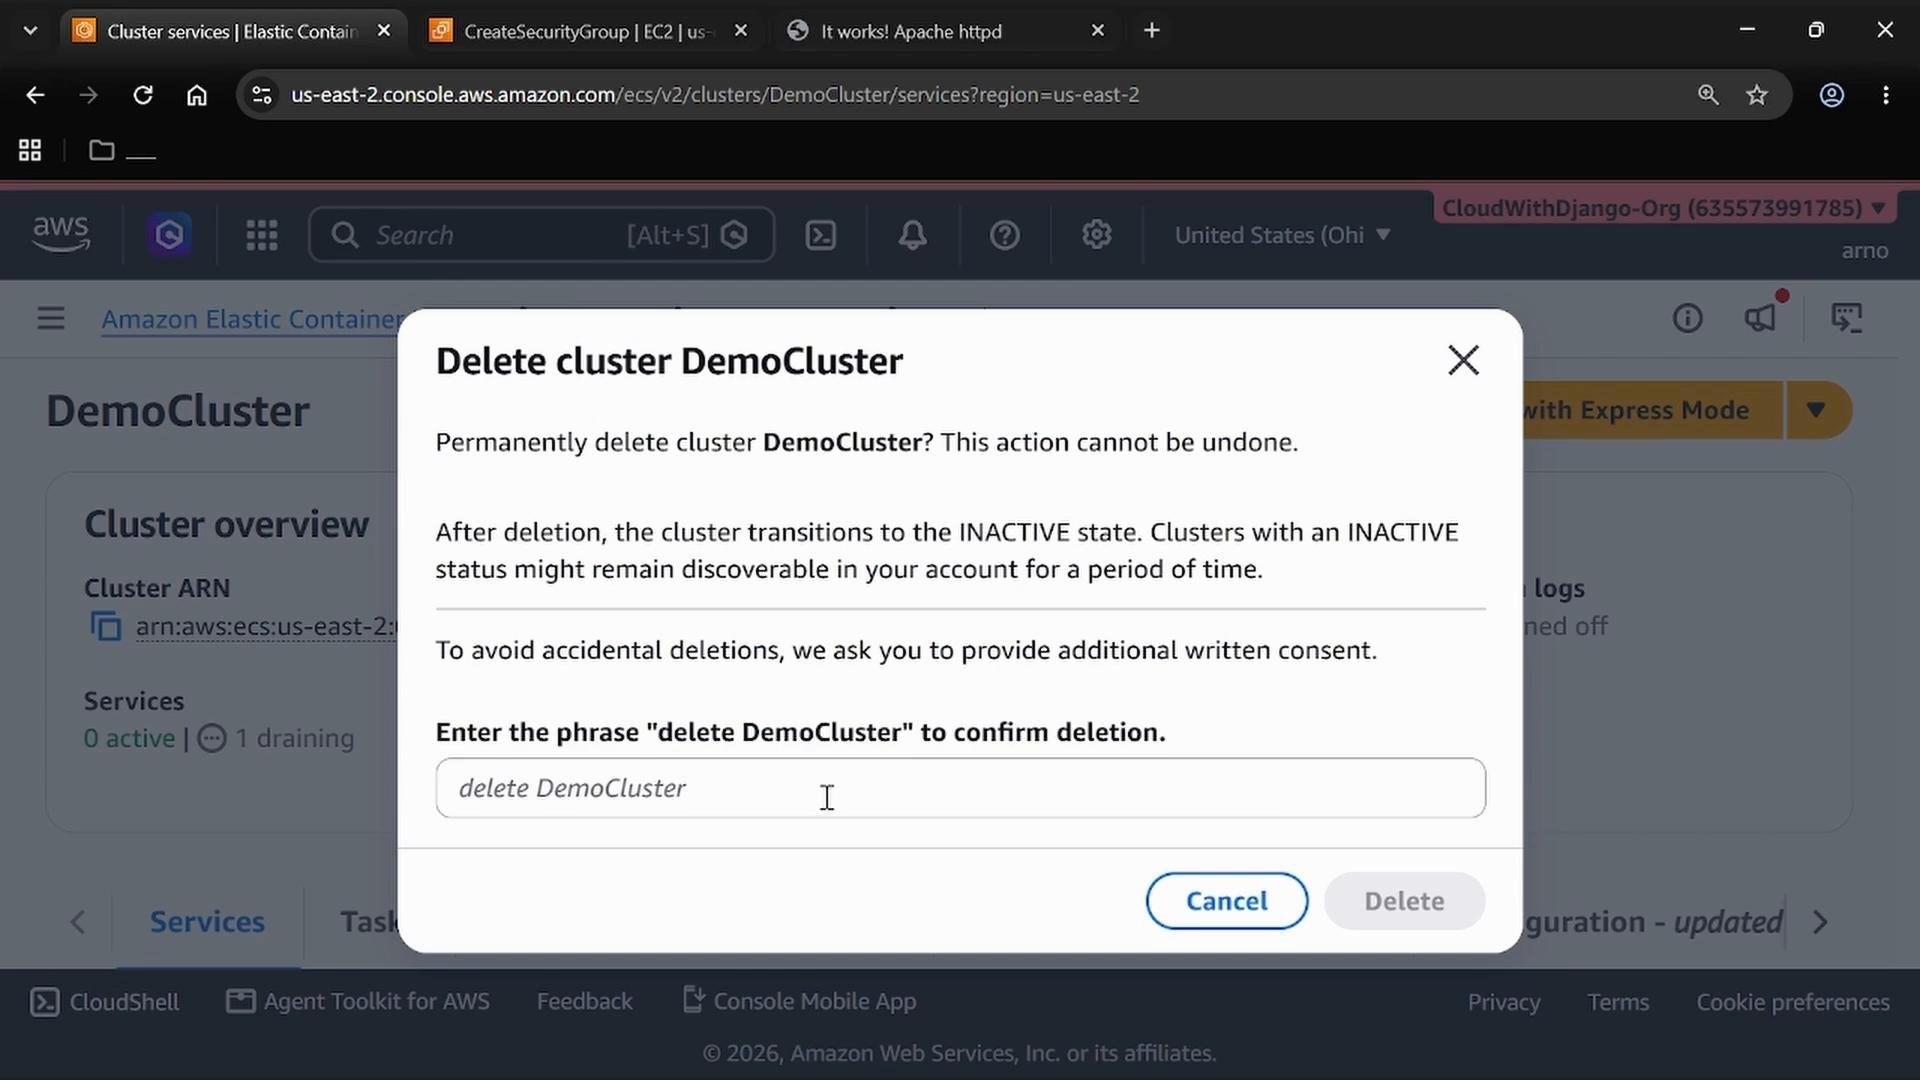The height and width of the screenshot is (1080, 1920).
Task: Bookmark this page with the star
Action: 1756,95
